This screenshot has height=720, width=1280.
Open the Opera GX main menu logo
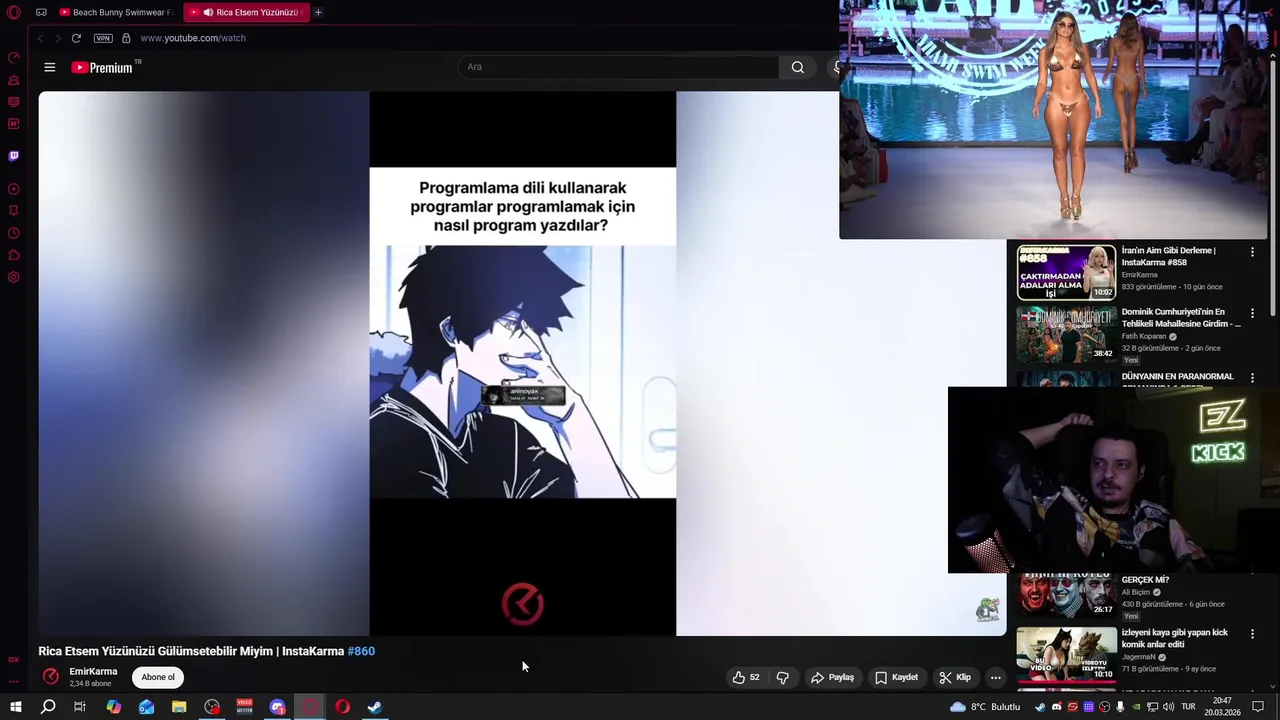click(13, 12)
